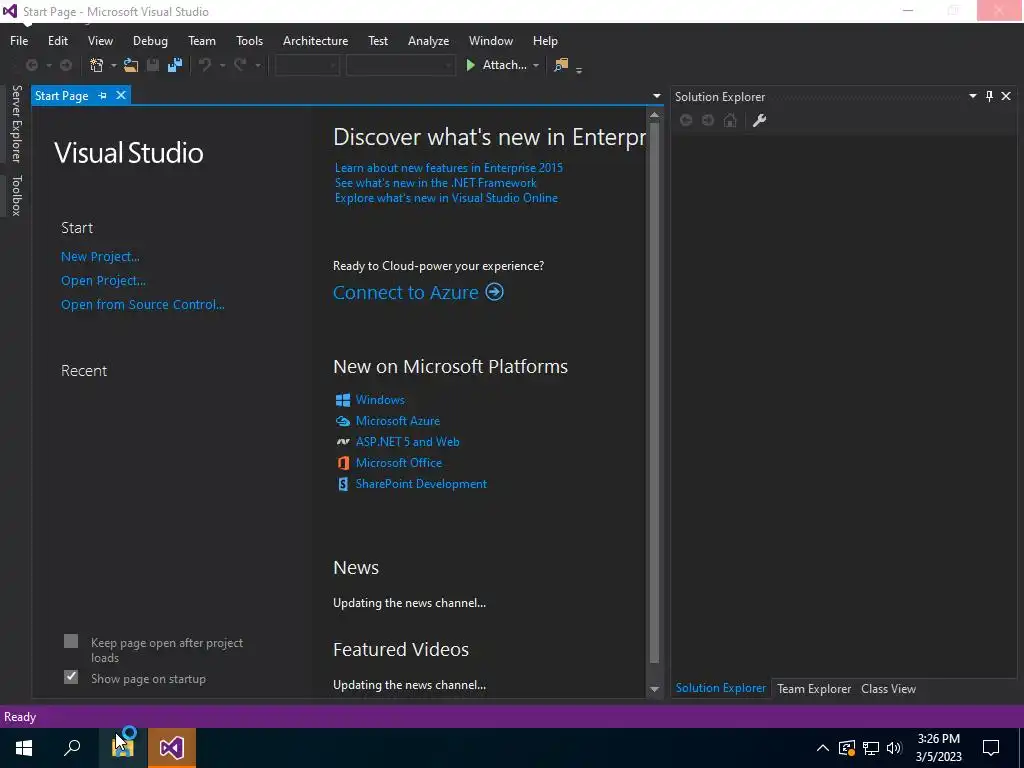Click the Solution Explorer Back arrow
Screen dimensions: 1024x768
tap(686, 120)
